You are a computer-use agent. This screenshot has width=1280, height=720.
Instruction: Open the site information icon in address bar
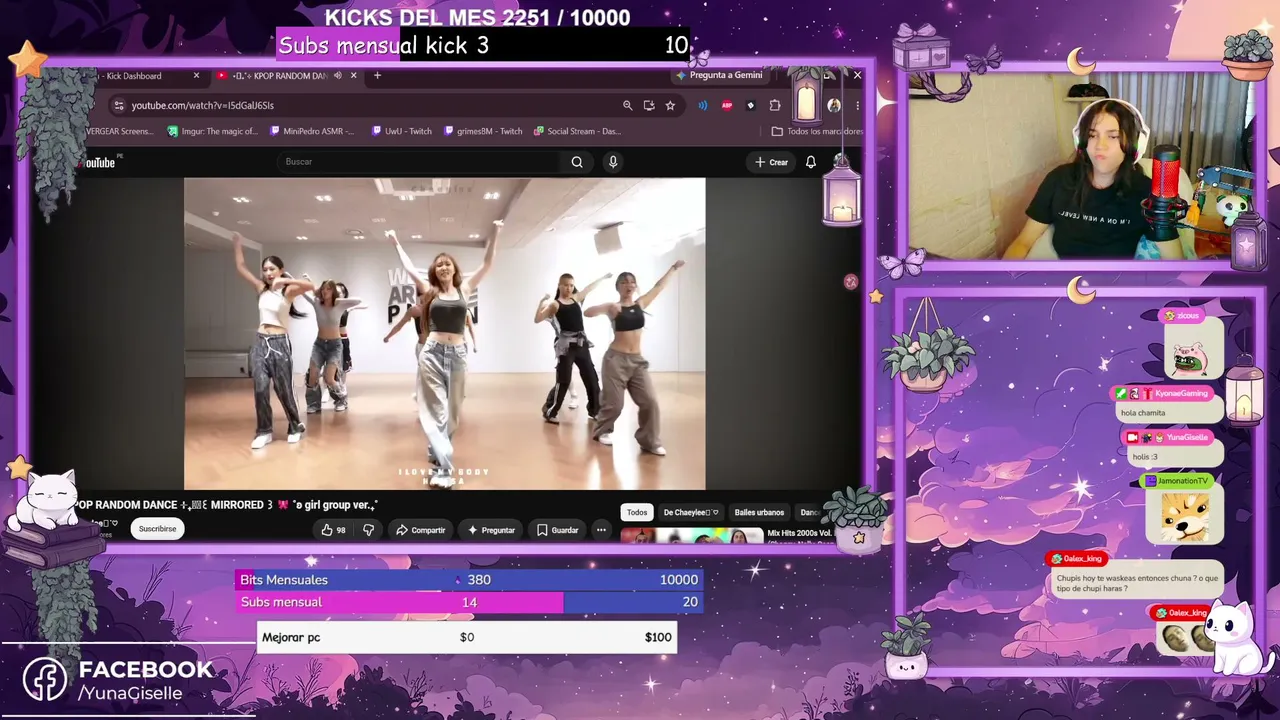click(118, 105)
